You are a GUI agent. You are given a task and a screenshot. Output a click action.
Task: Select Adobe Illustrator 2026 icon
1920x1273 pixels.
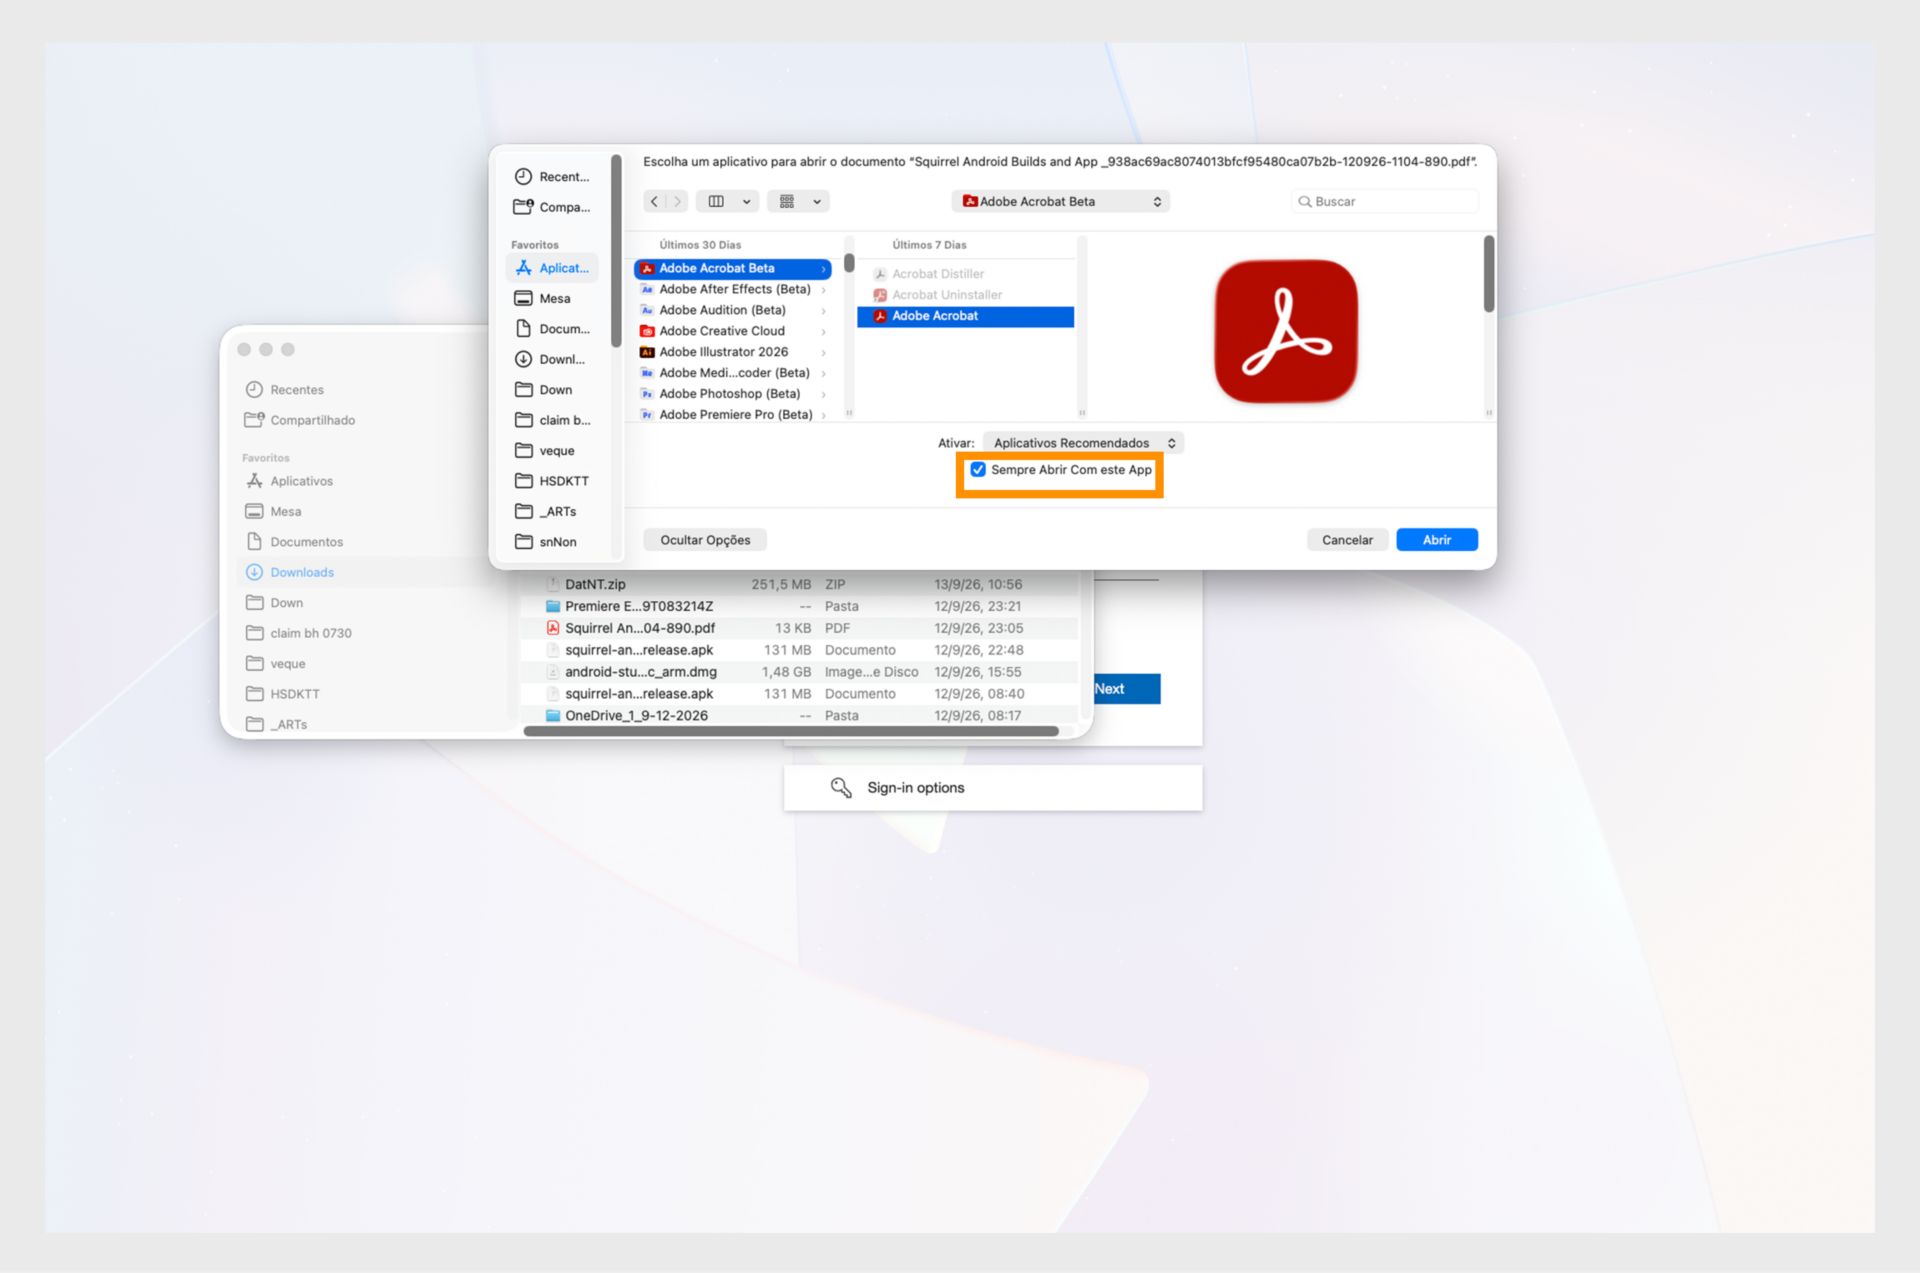click(647, 352)
